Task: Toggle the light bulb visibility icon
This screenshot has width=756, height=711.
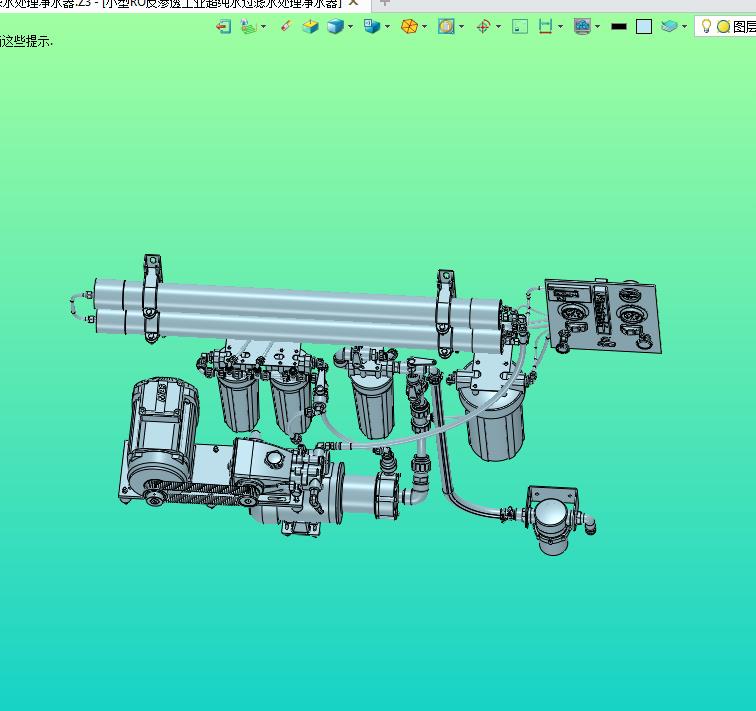Action: point(706,27)
